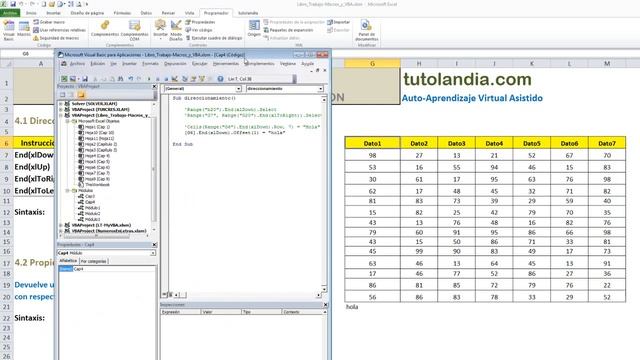Switch to the Datos ribbon tab
The height and width of the screenshot is (360, 640).
click(x=146, y=13)
